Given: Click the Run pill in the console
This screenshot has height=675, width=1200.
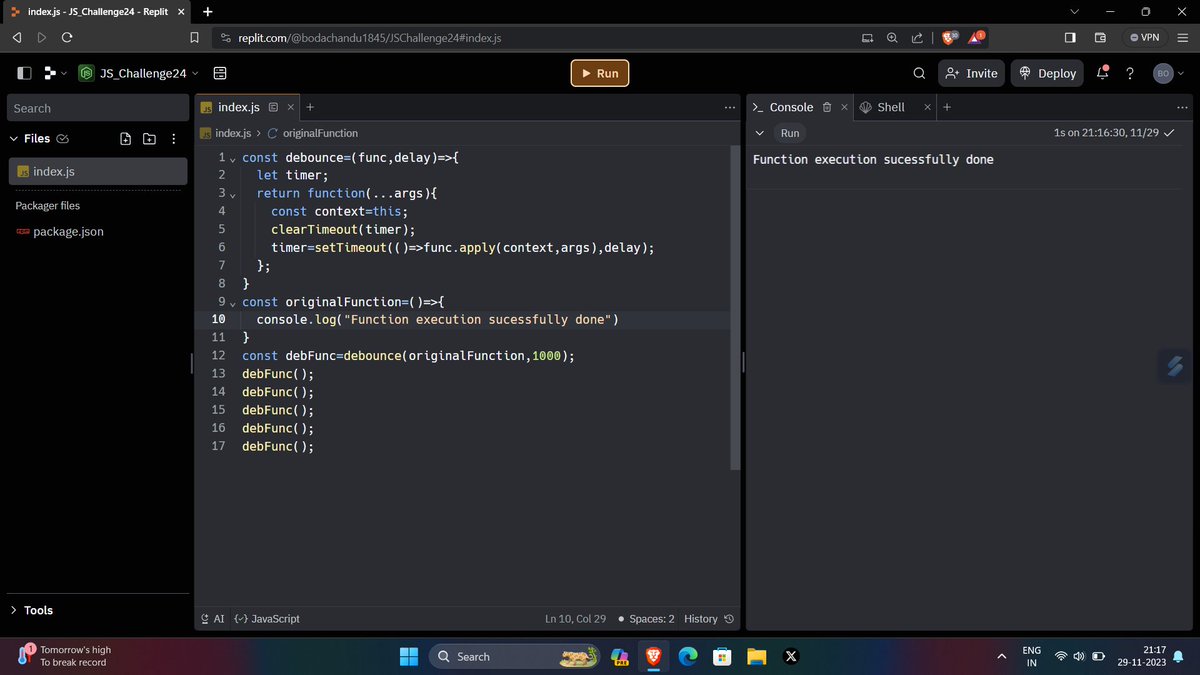Looking at the screenshot, I should coord(790,133).
